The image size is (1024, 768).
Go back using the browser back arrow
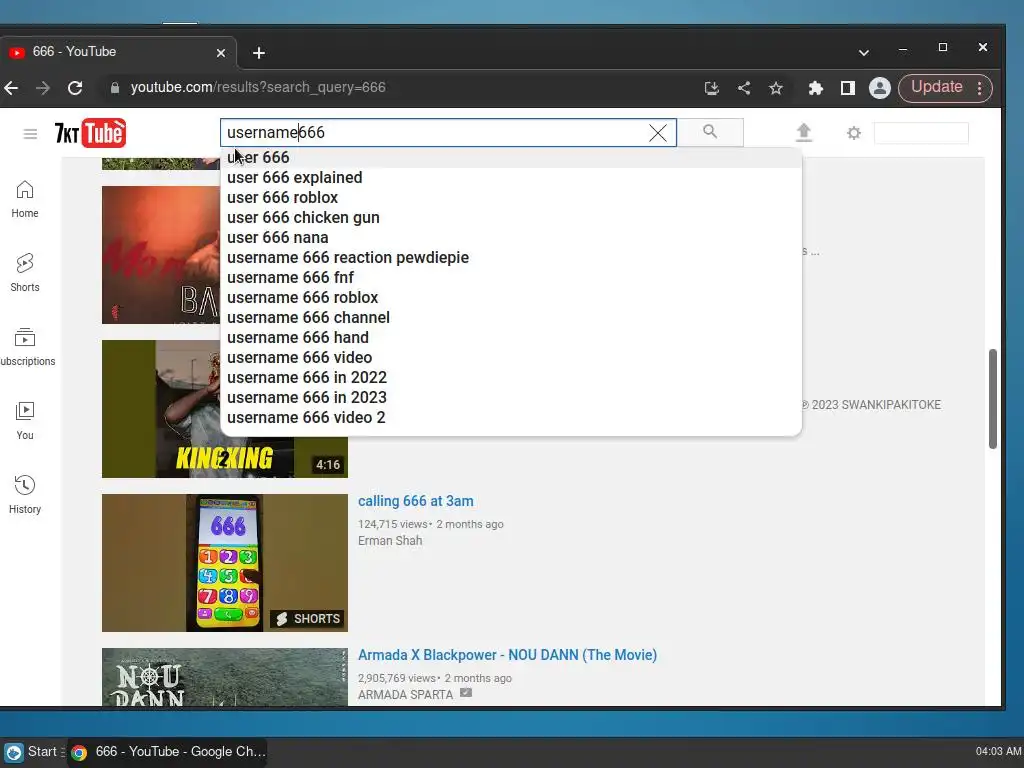[11, 88]
